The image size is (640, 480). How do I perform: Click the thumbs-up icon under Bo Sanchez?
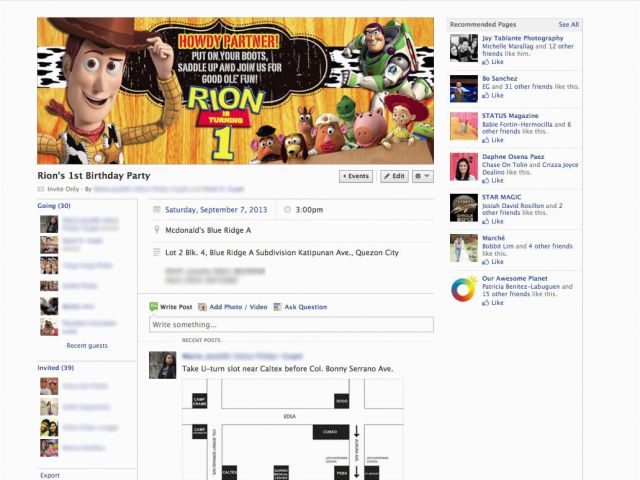(x=485, y=96)
